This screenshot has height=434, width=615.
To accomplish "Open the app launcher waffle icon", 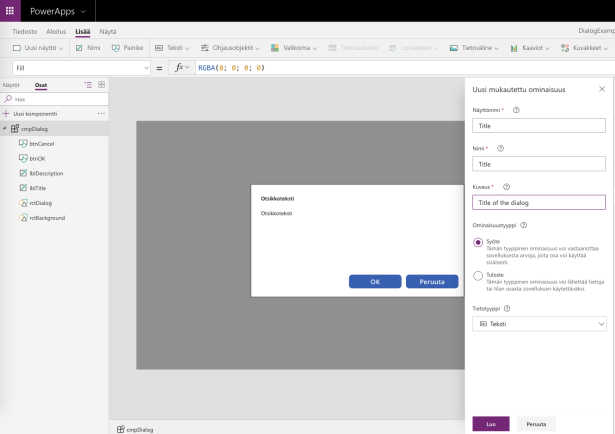I will coord(10,10).
